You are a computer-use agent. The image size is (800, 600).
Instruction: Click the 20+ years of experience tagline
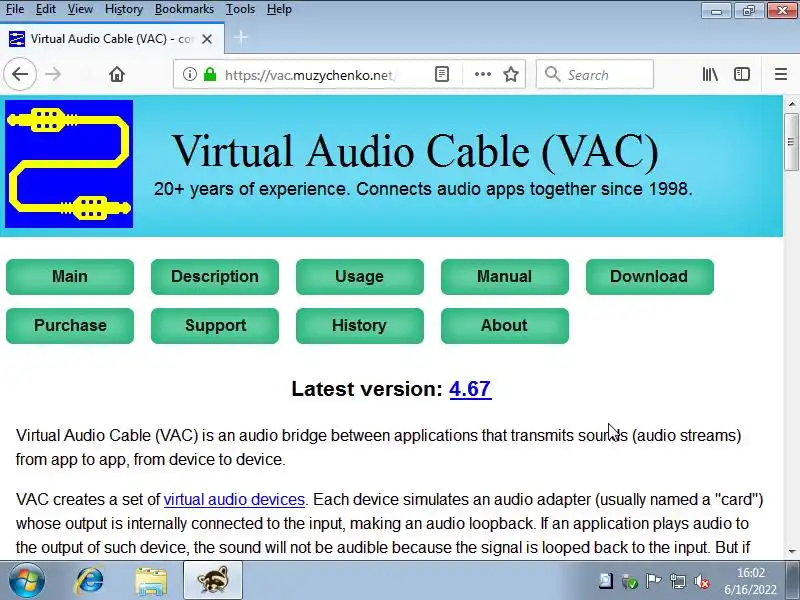(x=423, y=189)
